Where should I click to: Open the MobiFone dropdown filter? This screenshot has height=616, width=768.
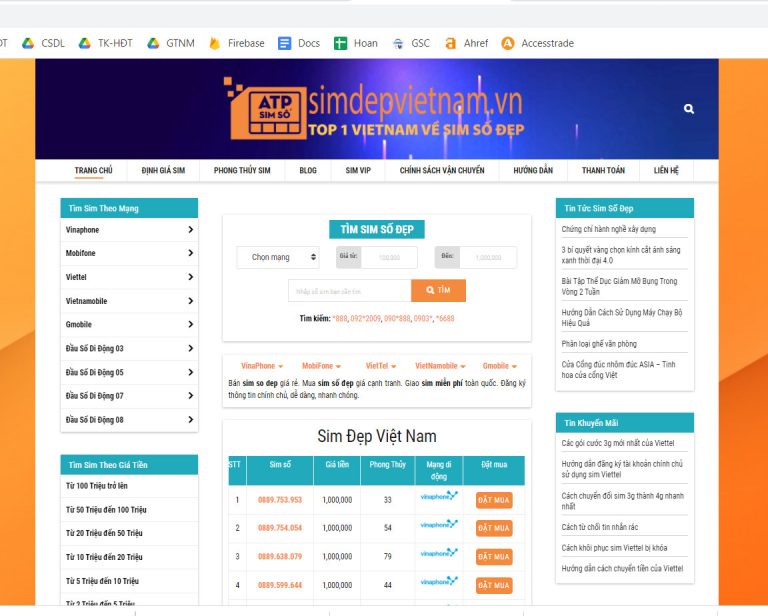click(x=321, y=366)
